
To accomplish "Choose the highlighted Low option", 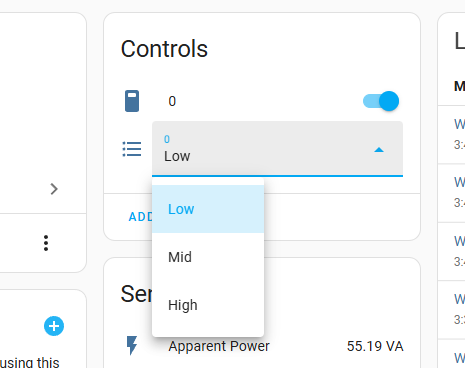I will tap(208, 209).
